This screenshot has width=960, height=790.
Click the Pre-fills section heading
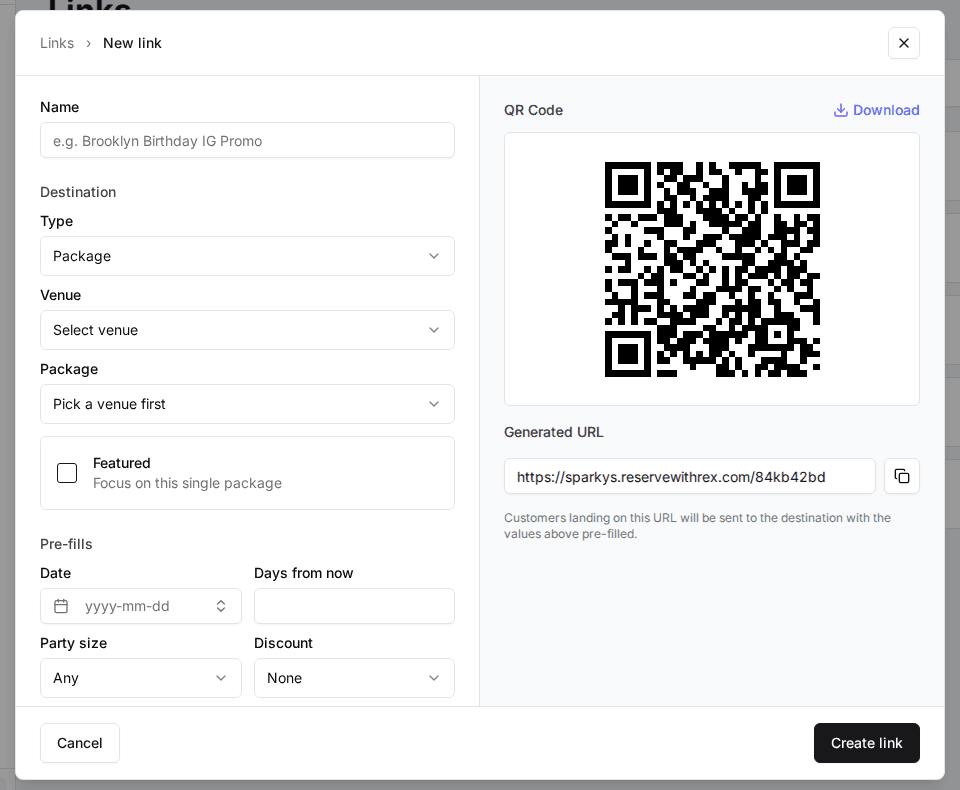point(66,544)
